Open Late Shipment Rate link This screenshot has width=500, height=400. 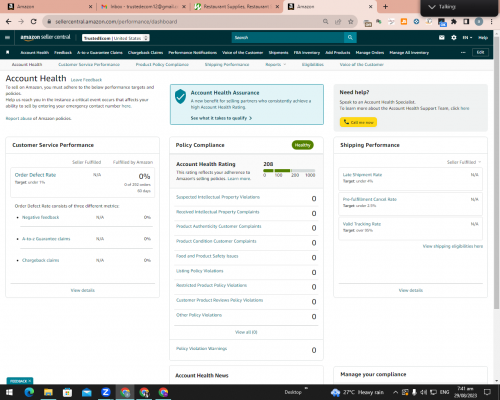(362, 175)
